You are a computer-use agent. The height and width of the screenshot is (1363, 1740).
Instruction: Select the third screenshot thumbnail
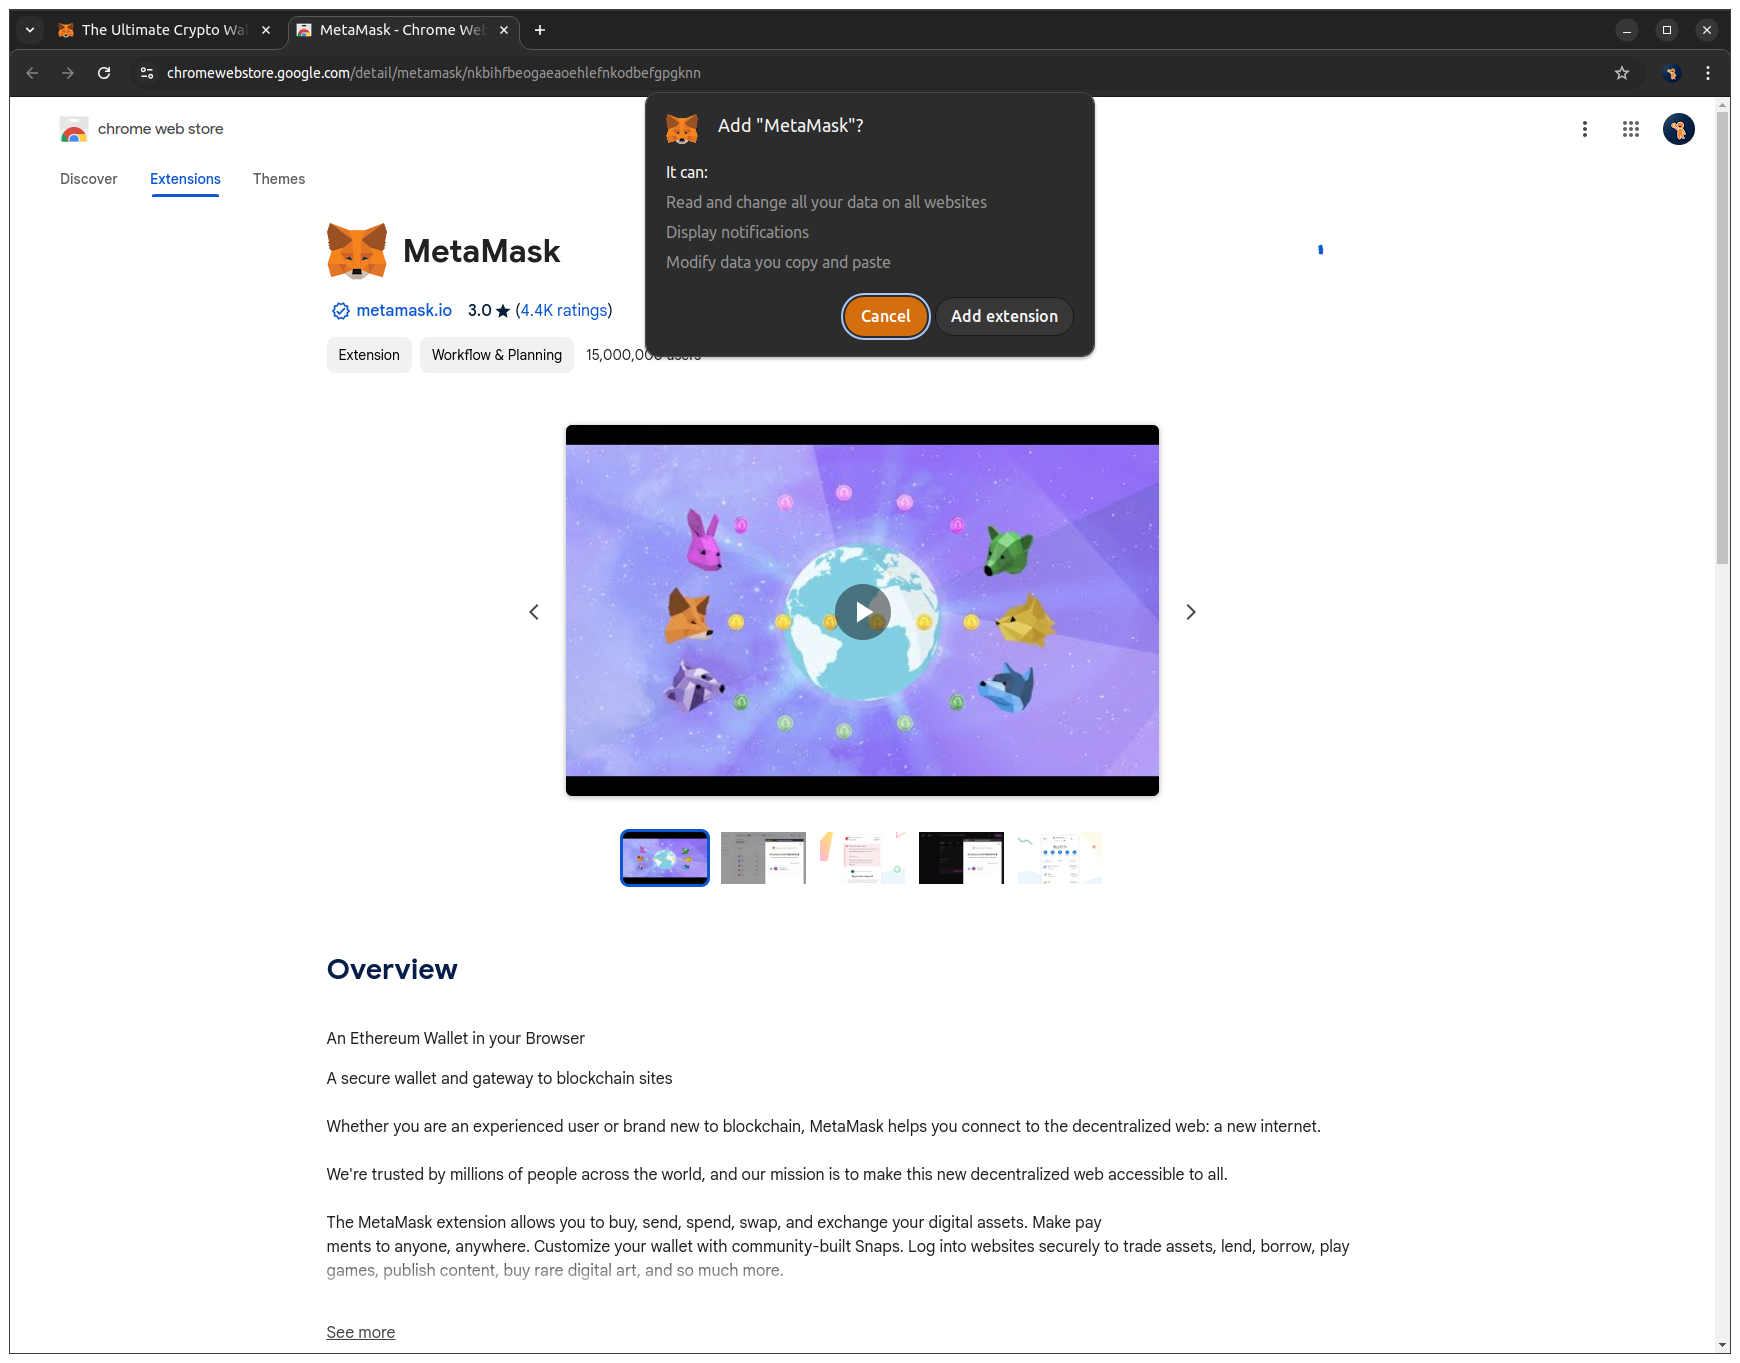[x=862, y=858]
